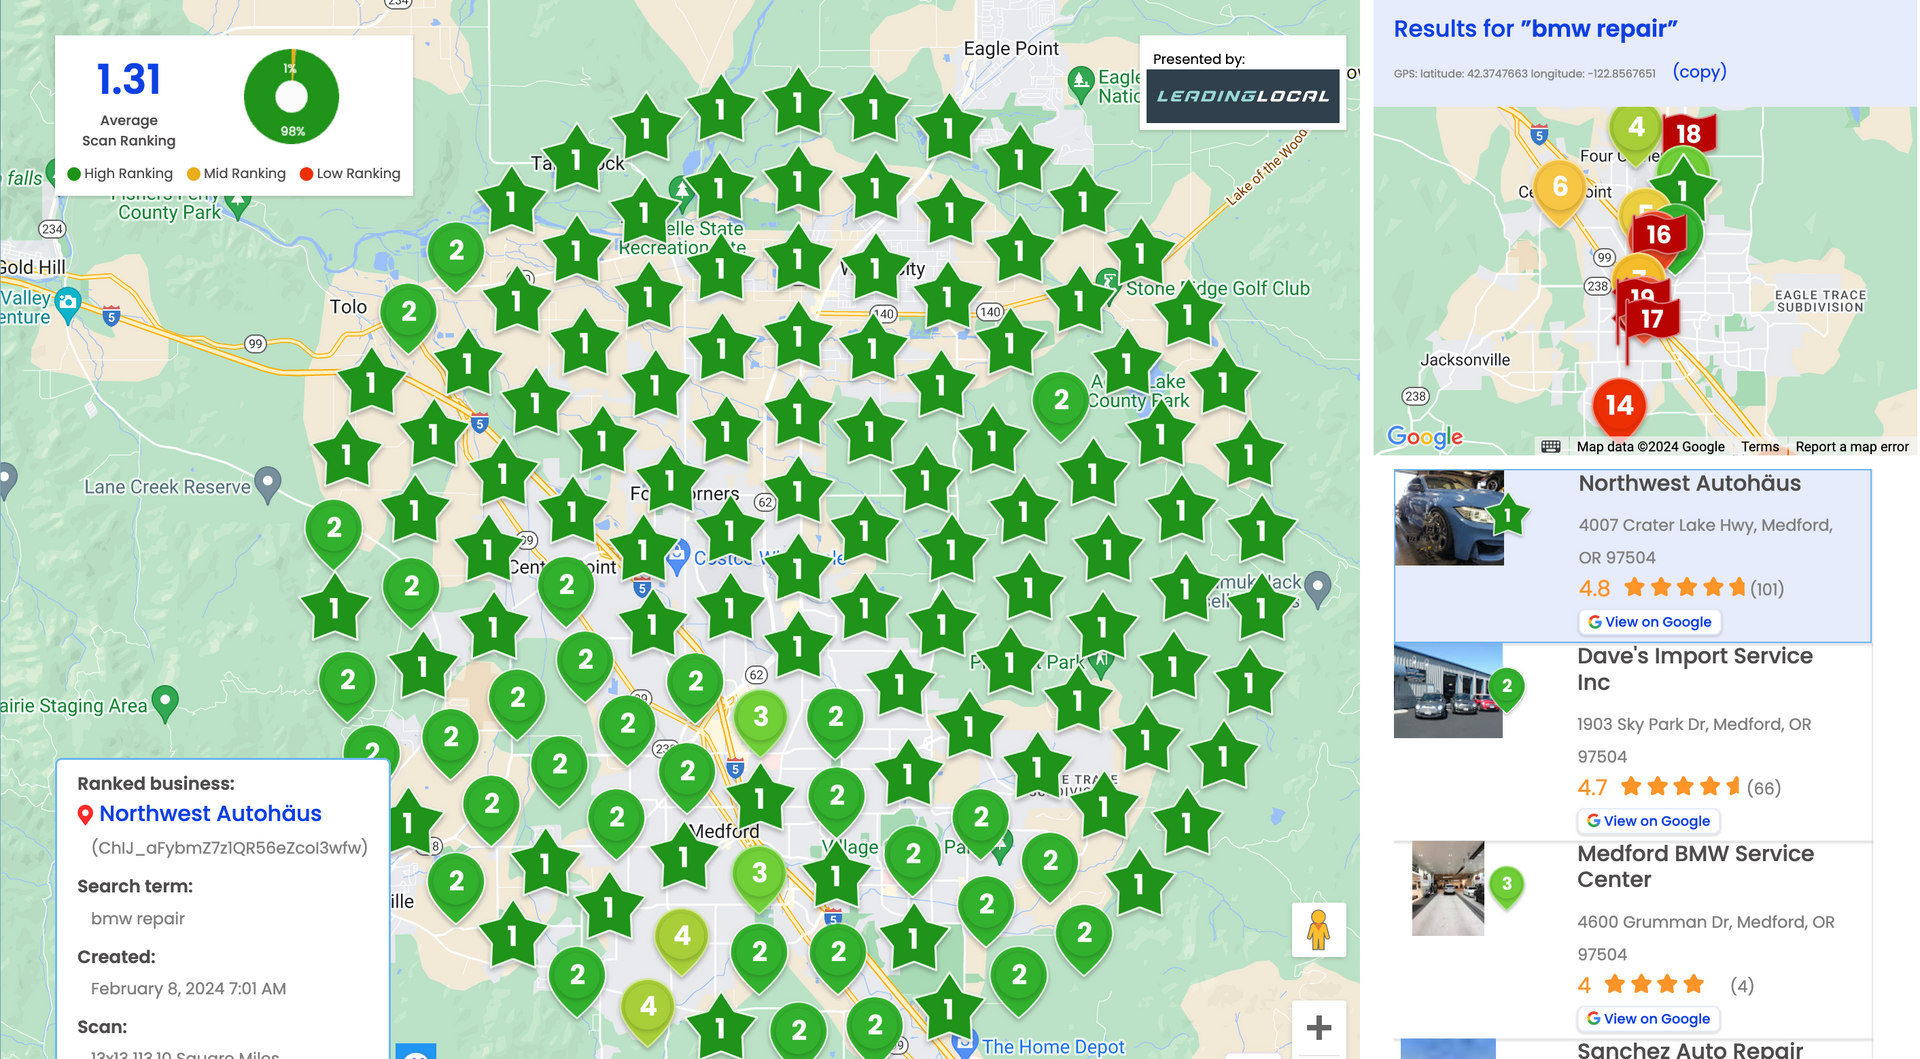Click the 4.7 rating on Dave's Import

[1592, 788]
